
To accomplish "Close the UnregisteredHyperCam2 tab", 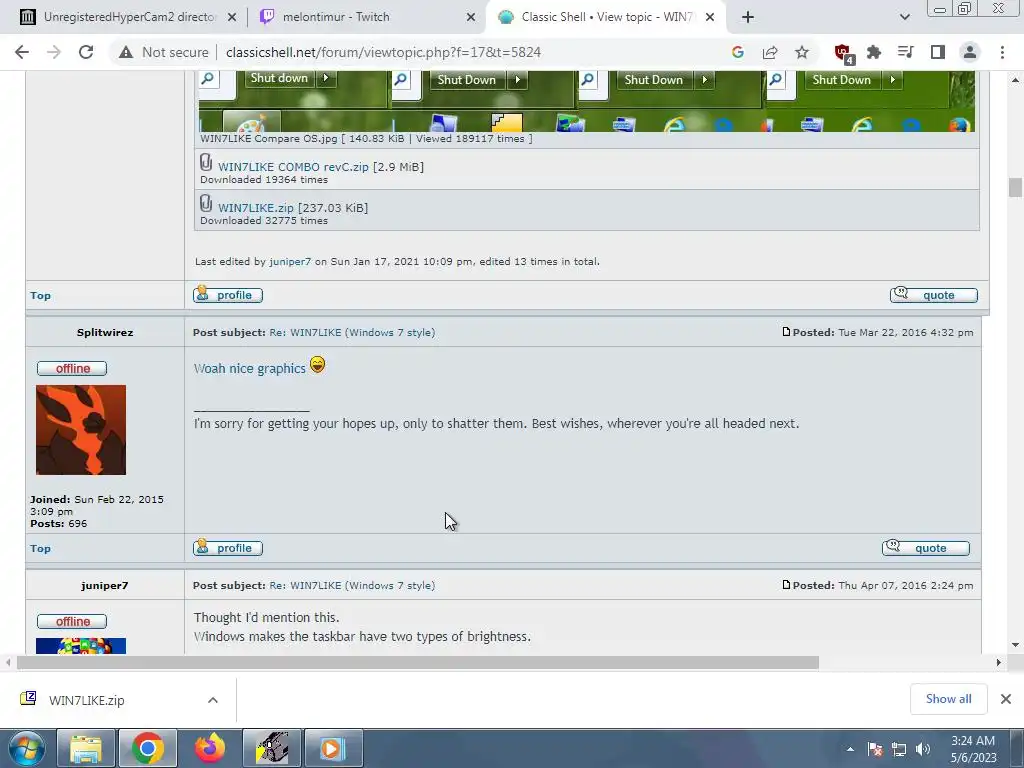I will [232, 17].
